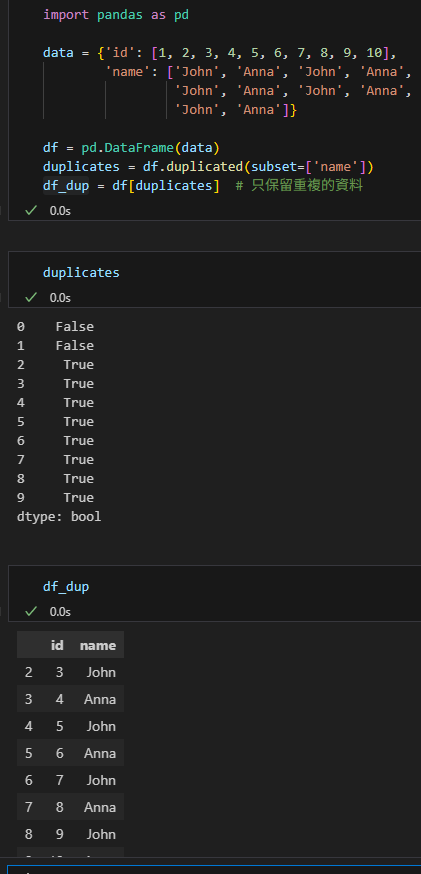Click the 'name' column header in table
Screen dimensions: 421x874
(98, 645)
